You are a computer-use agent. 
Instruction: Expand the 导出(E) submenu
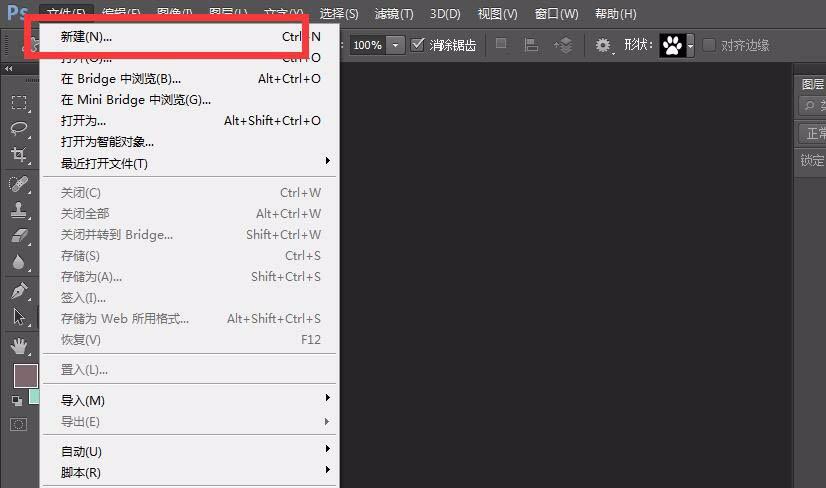click(x=191, y=422)
